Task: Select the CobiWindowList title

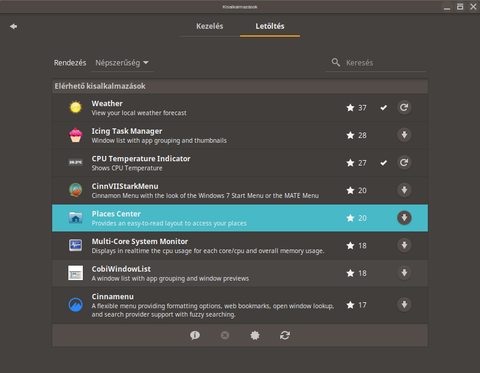Action: coord(121,269)
